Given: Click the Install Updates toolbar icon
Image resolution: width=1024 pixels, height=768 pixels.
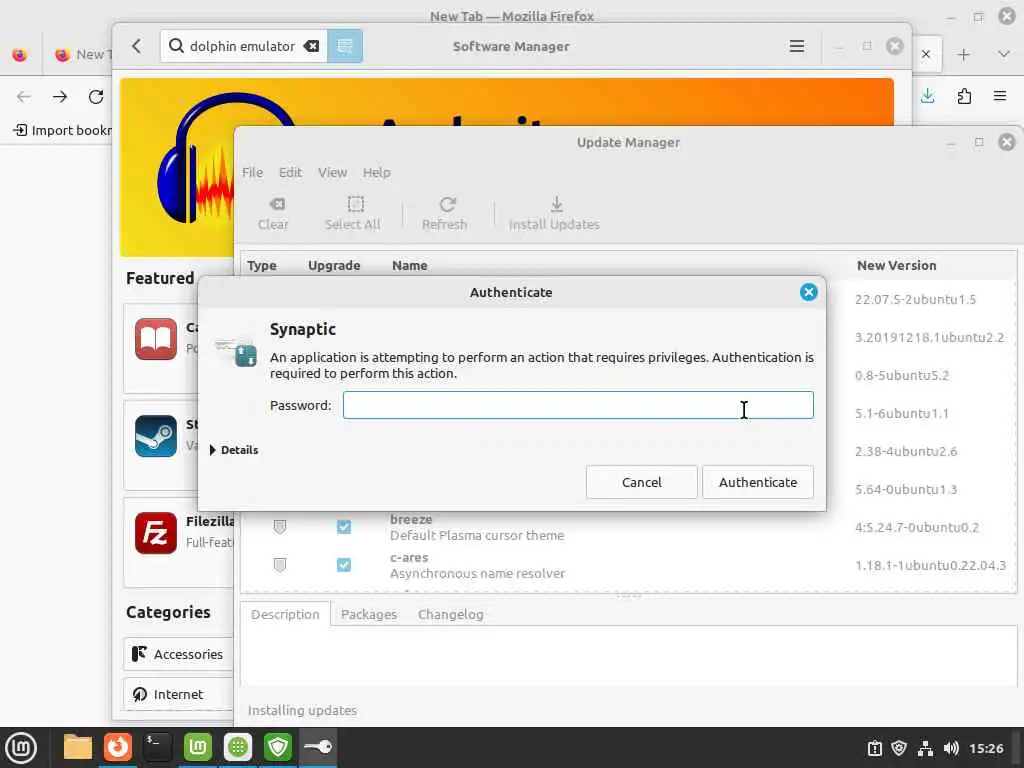Looking at the screenshot, I should click(x=554, y=214).
